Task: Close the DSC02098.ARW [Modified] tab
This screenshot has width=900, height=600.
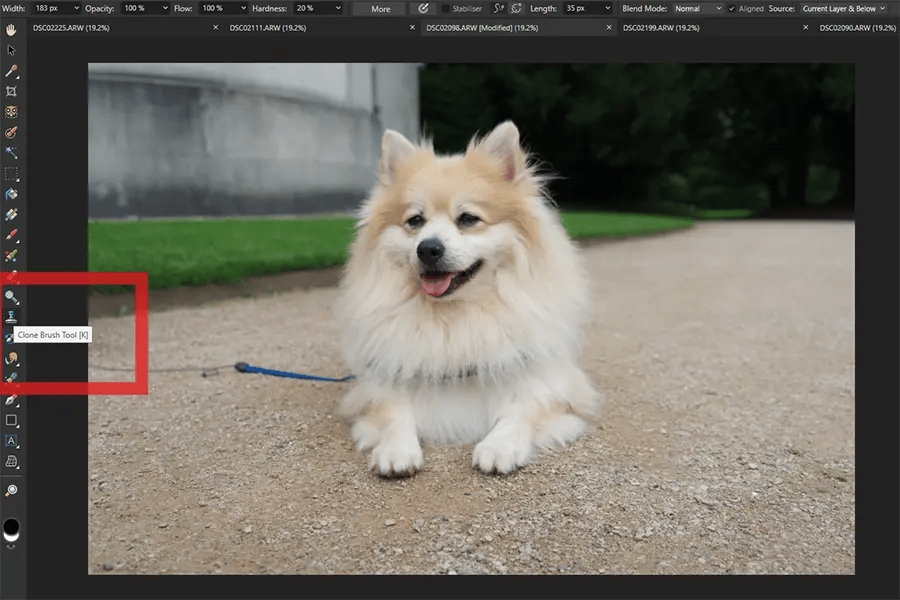Action: (609, 28)
